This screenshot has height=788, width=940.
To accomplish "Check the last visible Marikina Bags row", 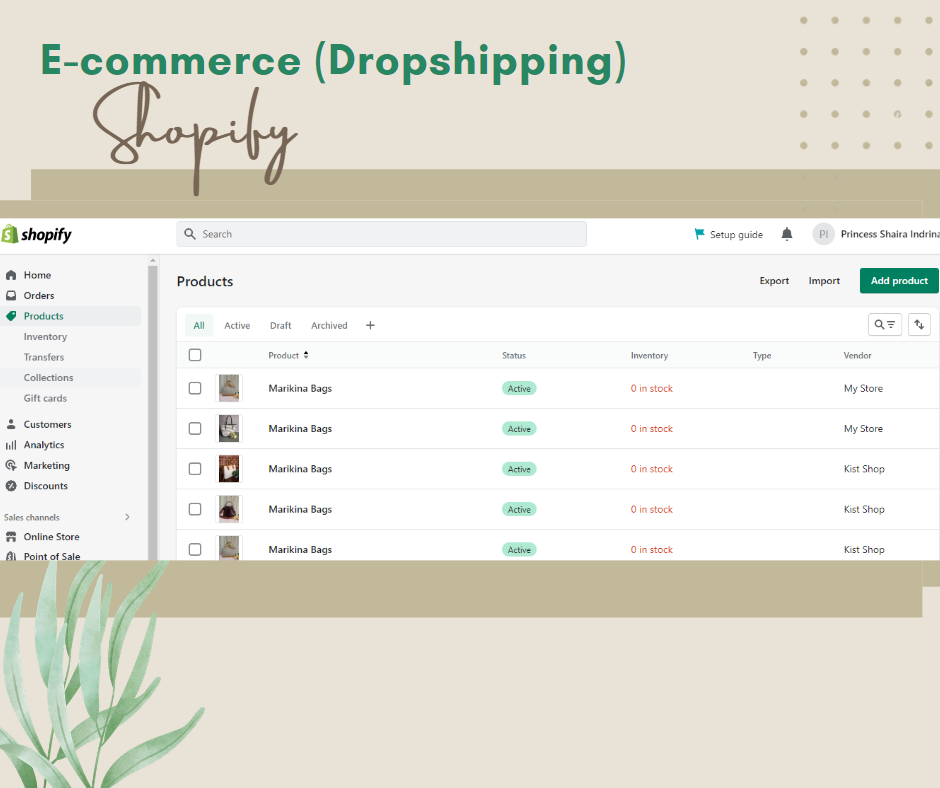I will pyautogui.click(x=195, y=549).
